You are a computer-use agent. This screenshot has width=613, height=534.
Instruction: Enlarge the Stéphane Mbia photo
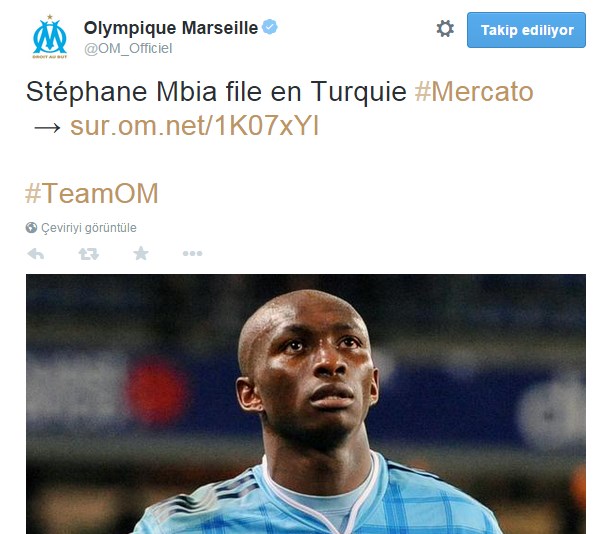[306, 404]
